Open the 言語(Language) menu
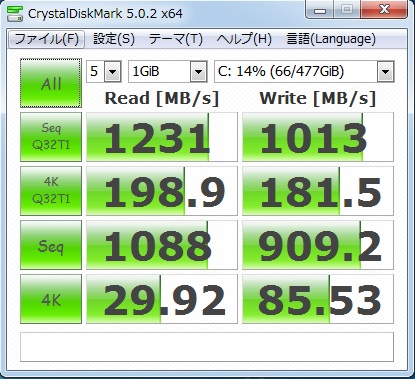The image size is (415, 379). click(331, 39)
